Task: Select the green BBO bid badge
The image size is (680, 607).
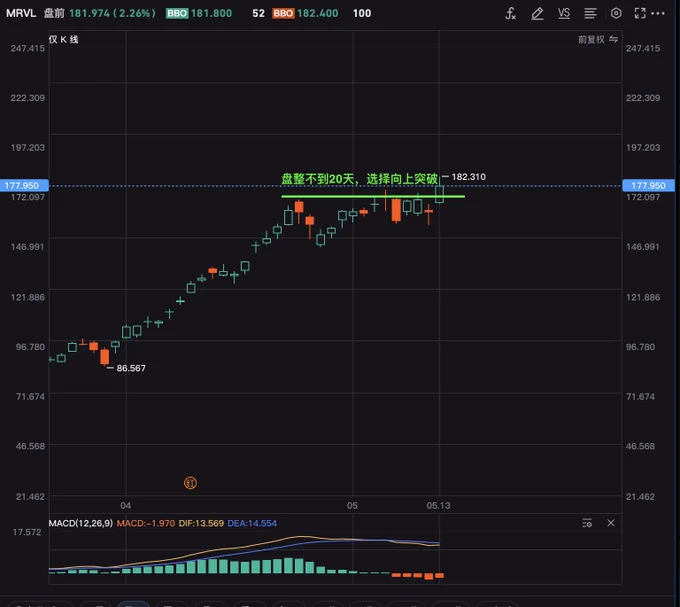Action: (177, 13)
